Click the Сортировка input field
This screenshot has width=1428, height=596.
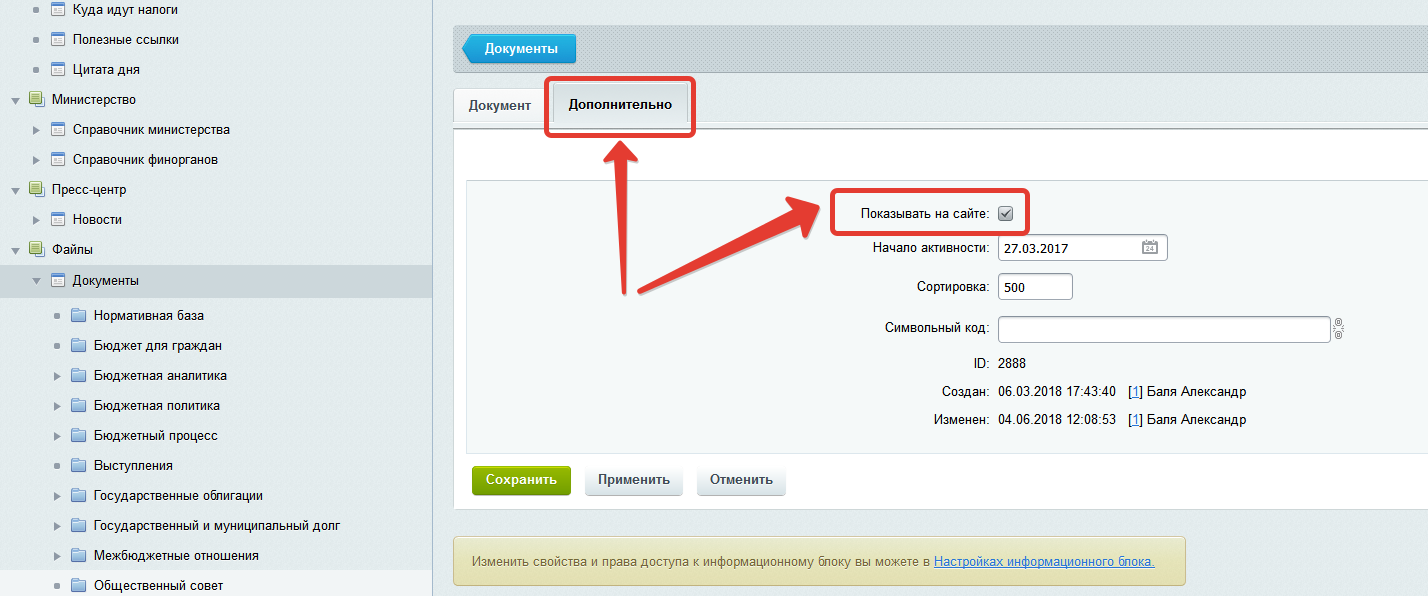click(1035, 287)
